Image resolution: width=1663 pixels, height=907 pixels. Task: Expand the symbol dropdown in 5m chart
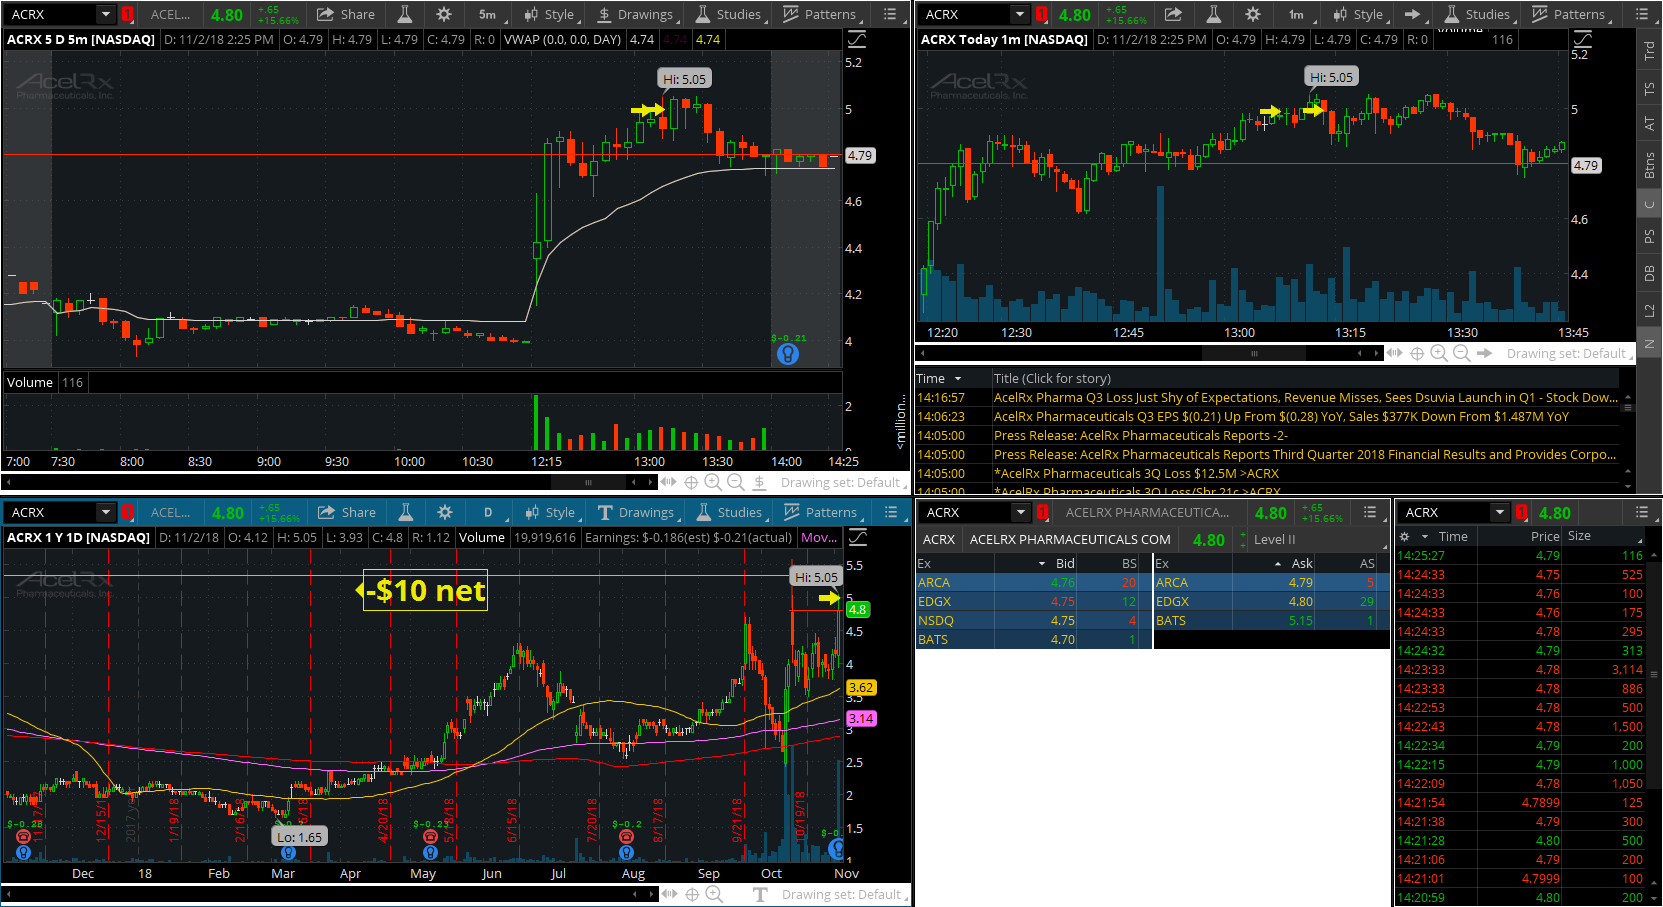click(x=105, y=14)
